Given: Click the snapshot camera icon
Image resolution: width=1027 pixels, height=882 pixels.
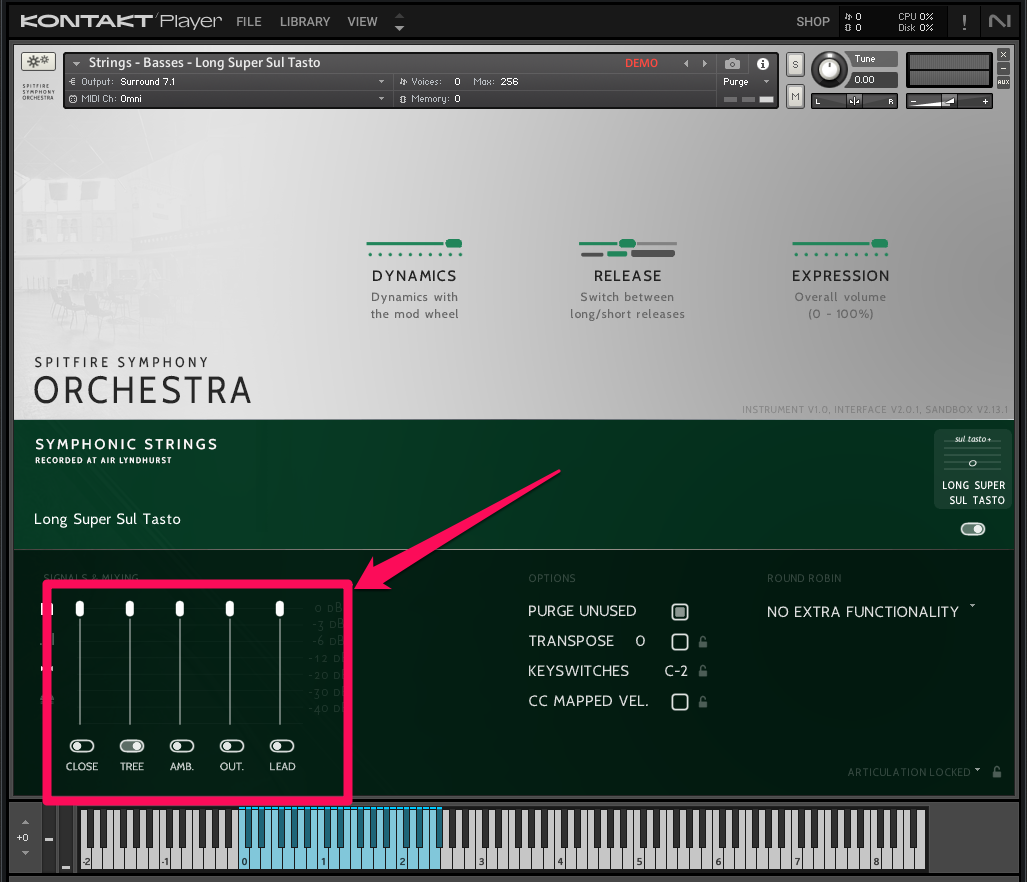Looking at the screenshot, I should (x=732, y=64).
